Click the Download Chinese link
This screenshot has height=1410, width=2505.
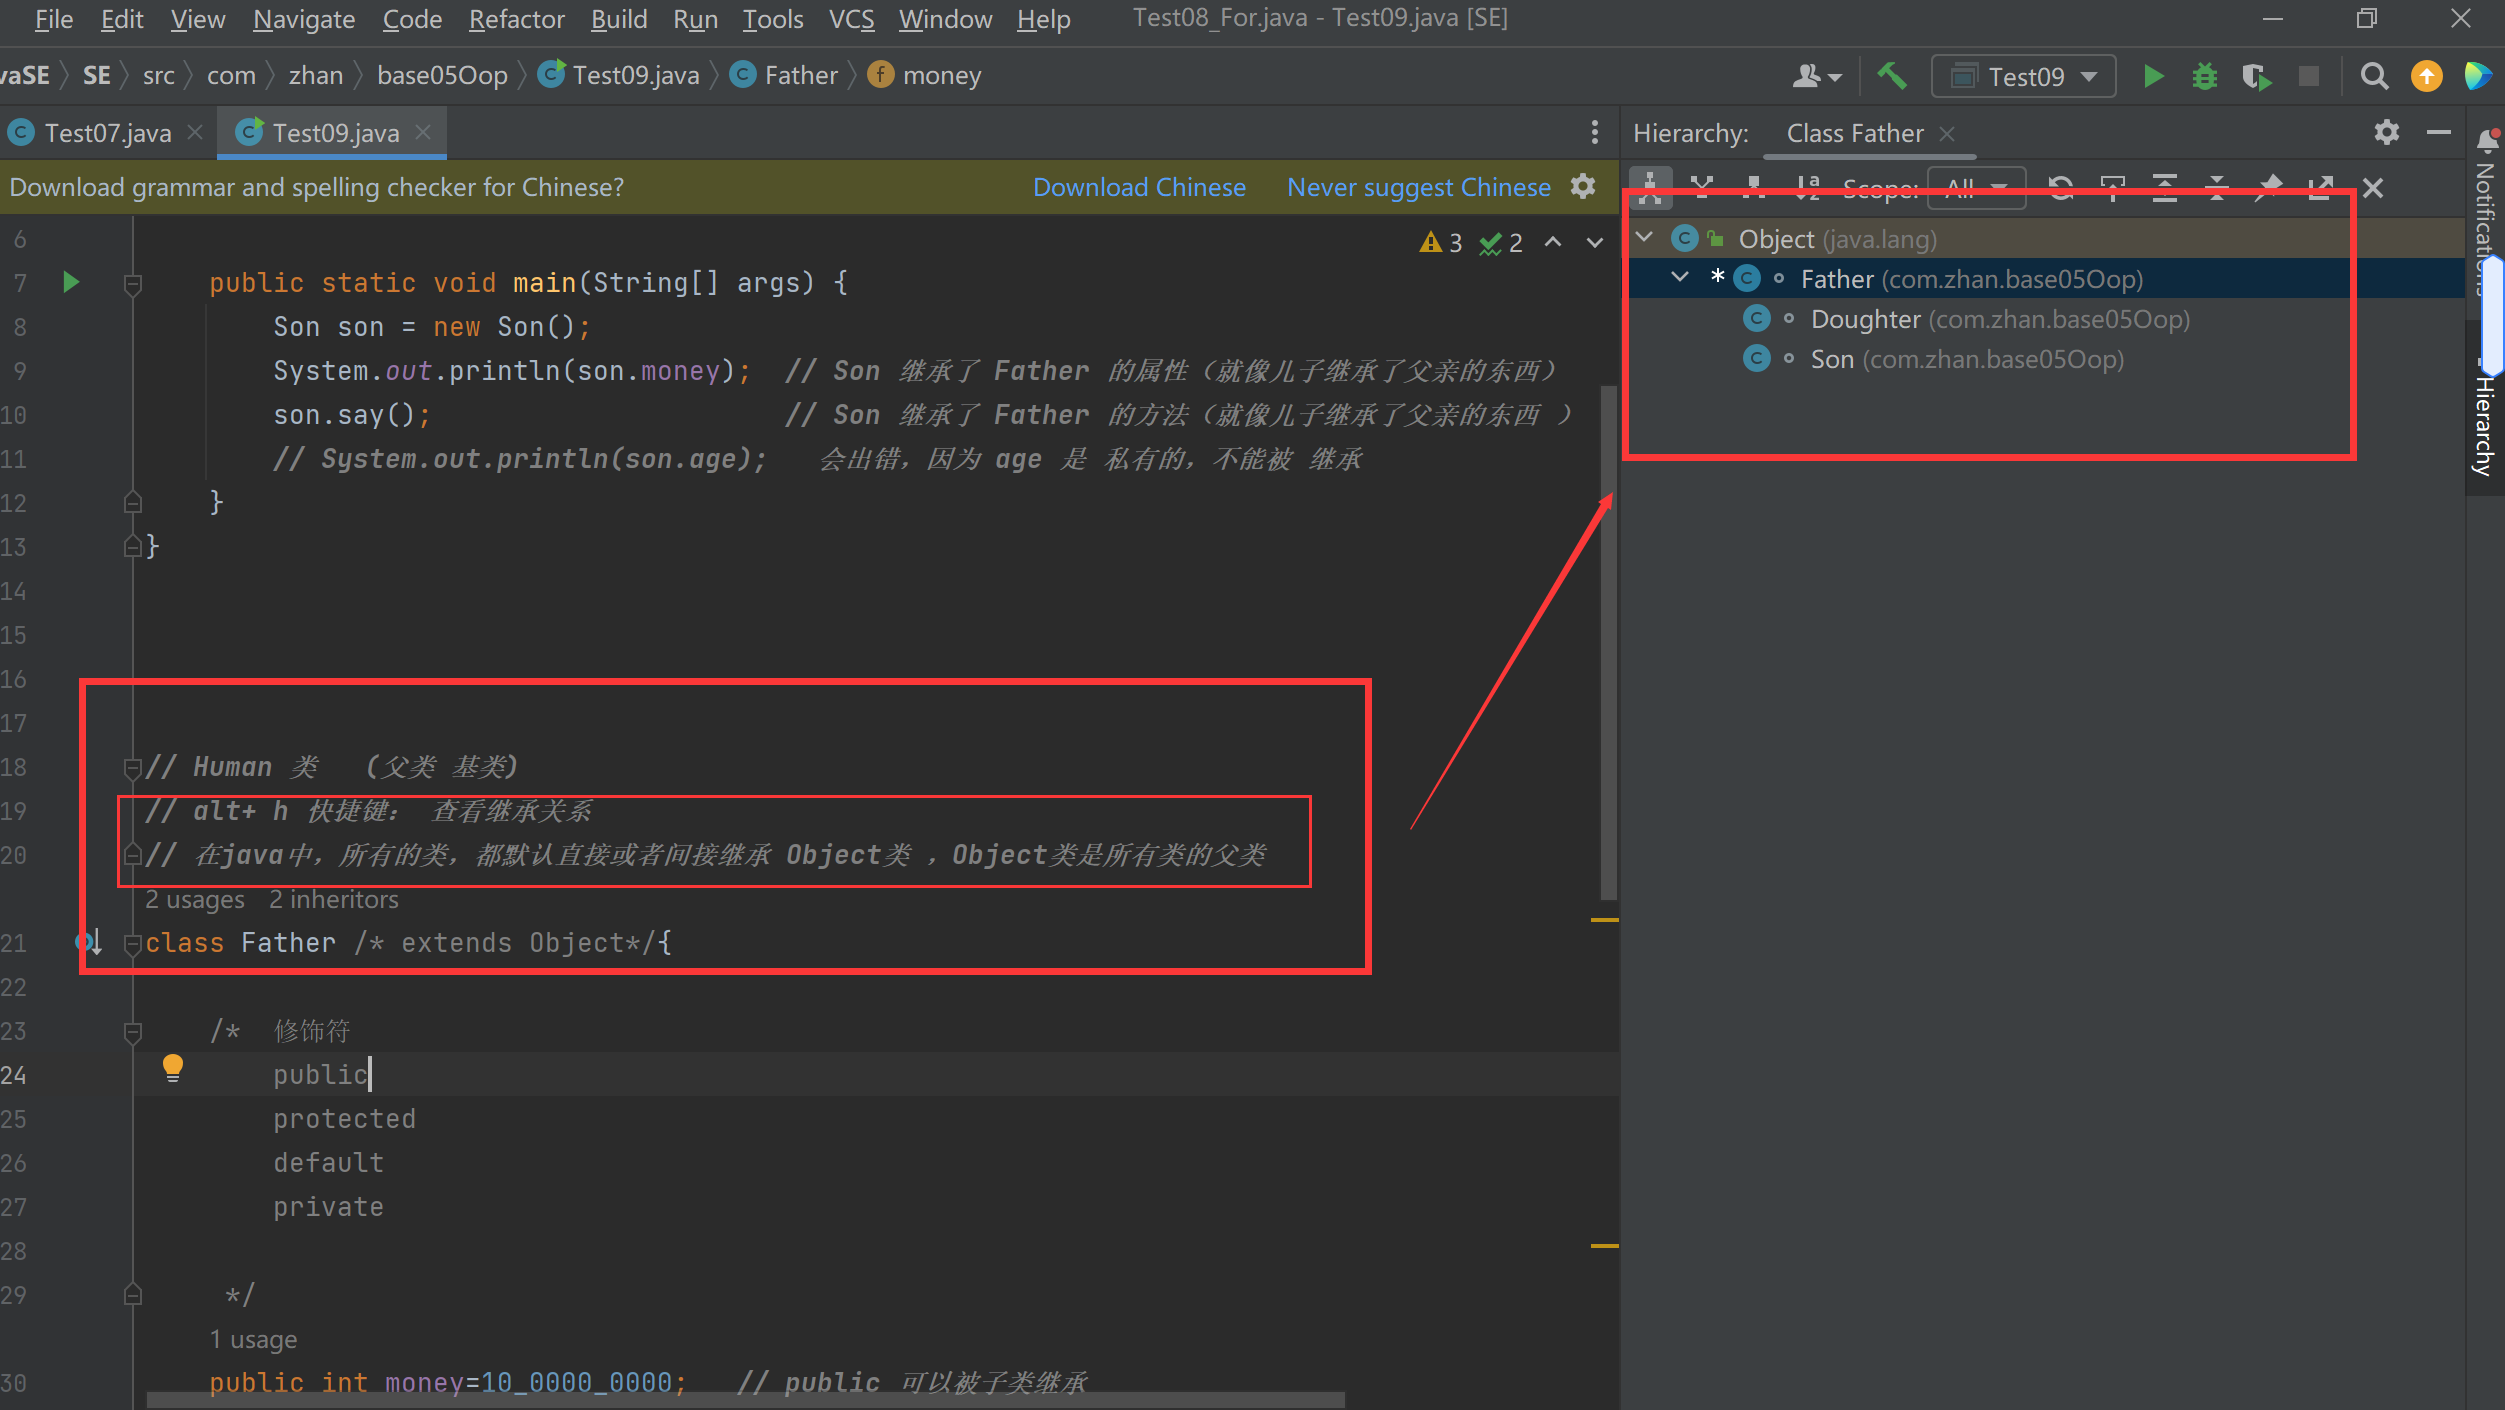tap(1139, 187)
